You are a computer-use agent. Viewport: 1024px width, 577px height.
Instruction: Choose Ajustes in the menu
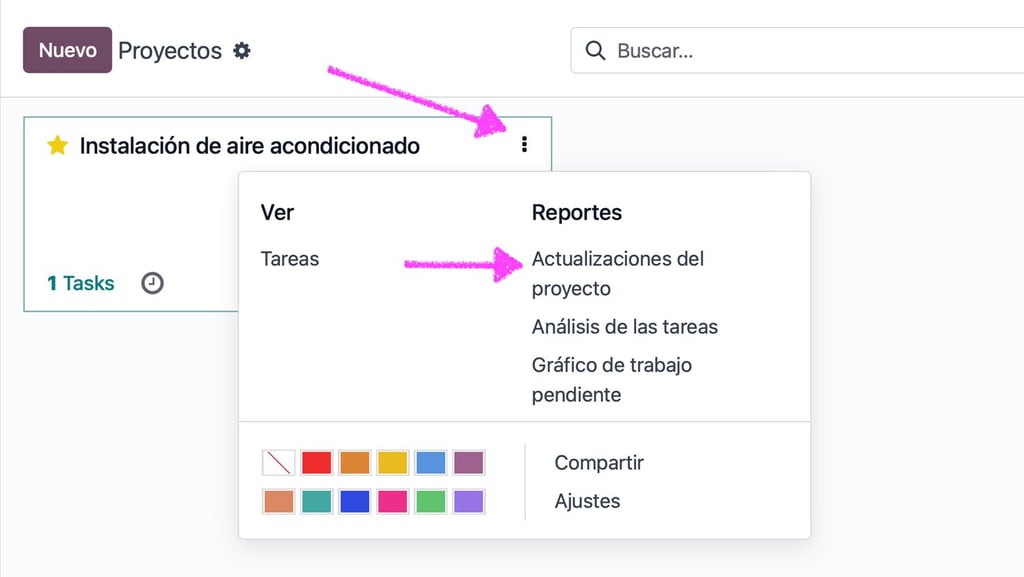coord(587,501)
